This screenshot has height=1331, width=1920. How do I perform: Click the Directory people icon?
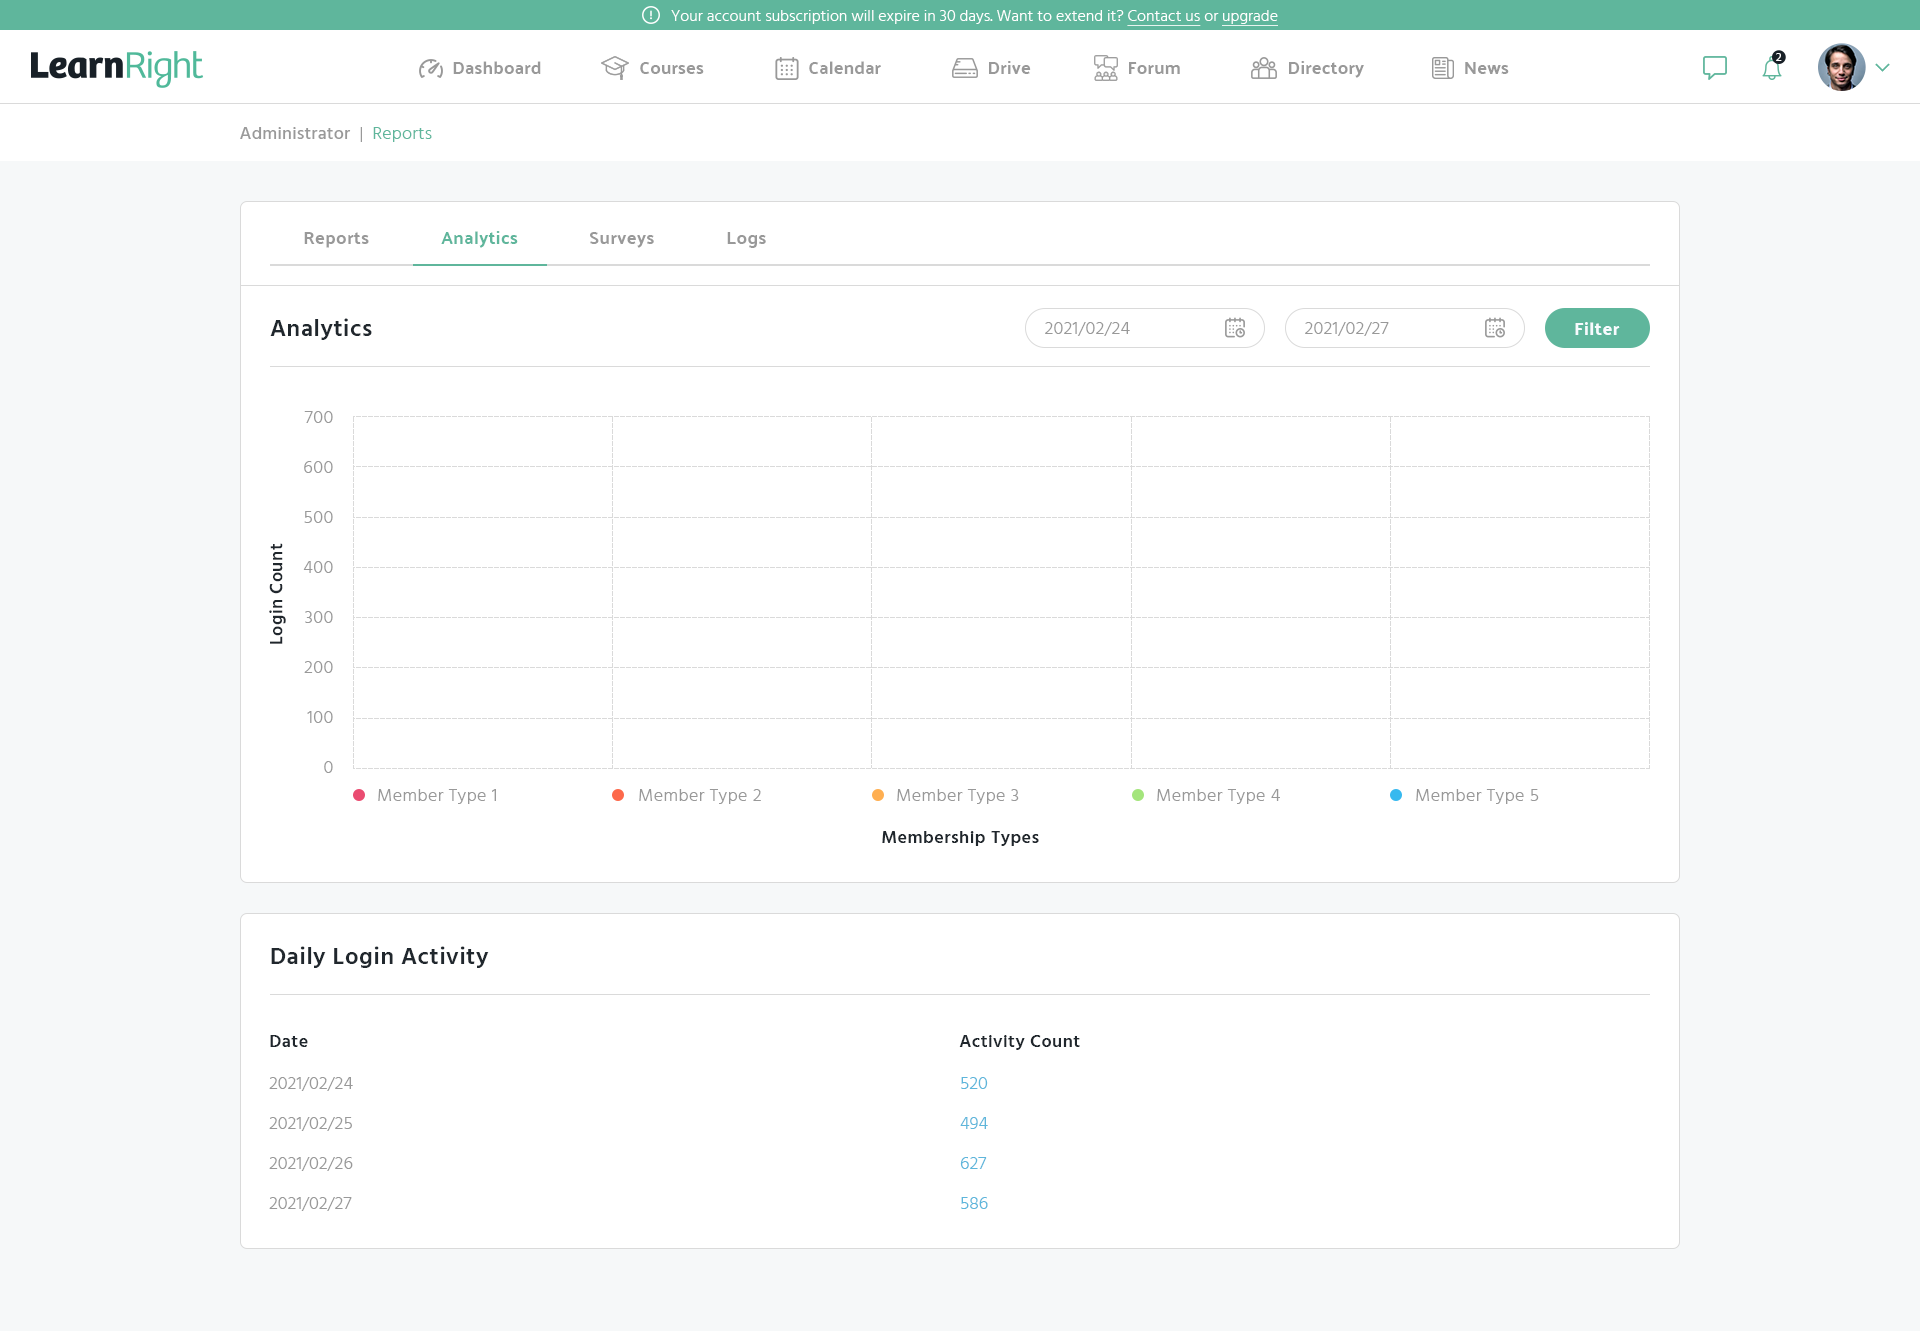coord(1263,68)
